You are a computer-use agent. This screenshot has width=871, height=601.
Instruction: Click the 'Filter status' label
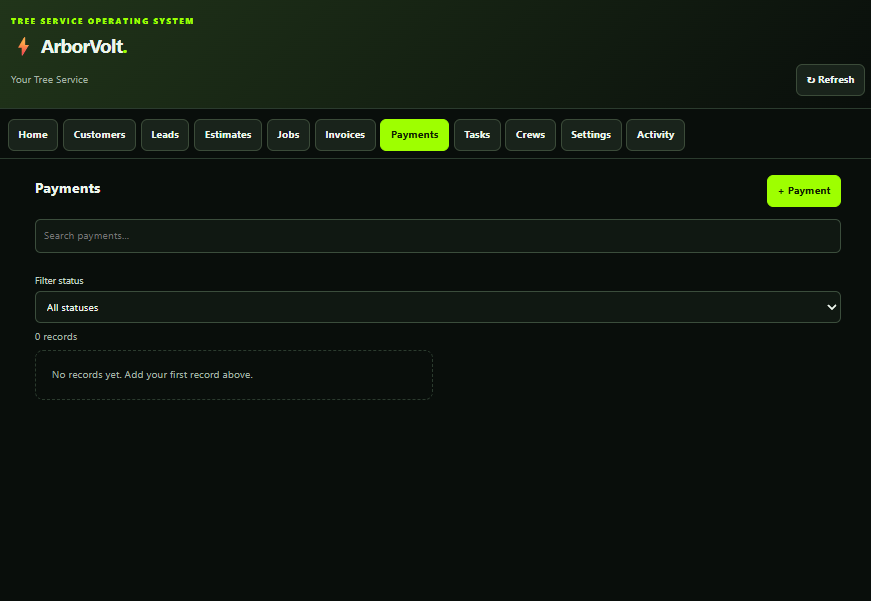[x=59, y=281]
